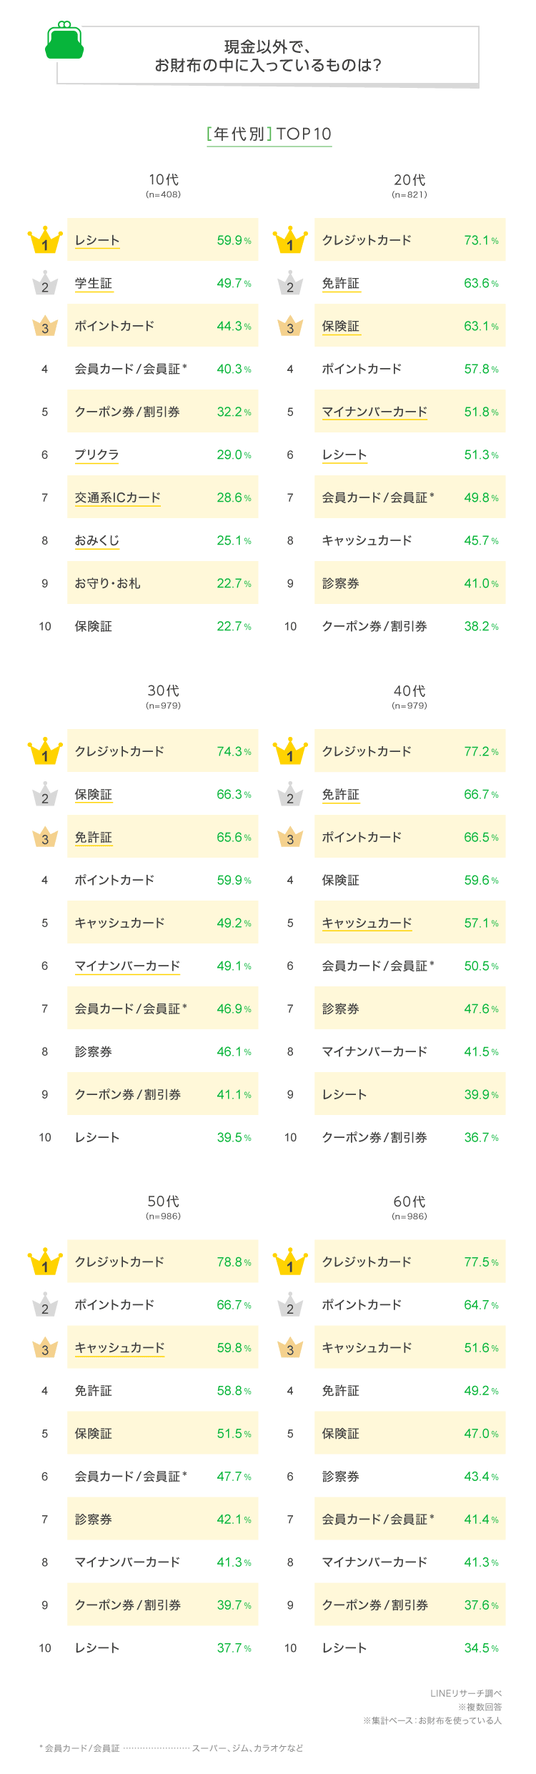Click the silver crown in 20代 ranking
The height and width of the screenshot is (1774, 536).
[290, 283]
